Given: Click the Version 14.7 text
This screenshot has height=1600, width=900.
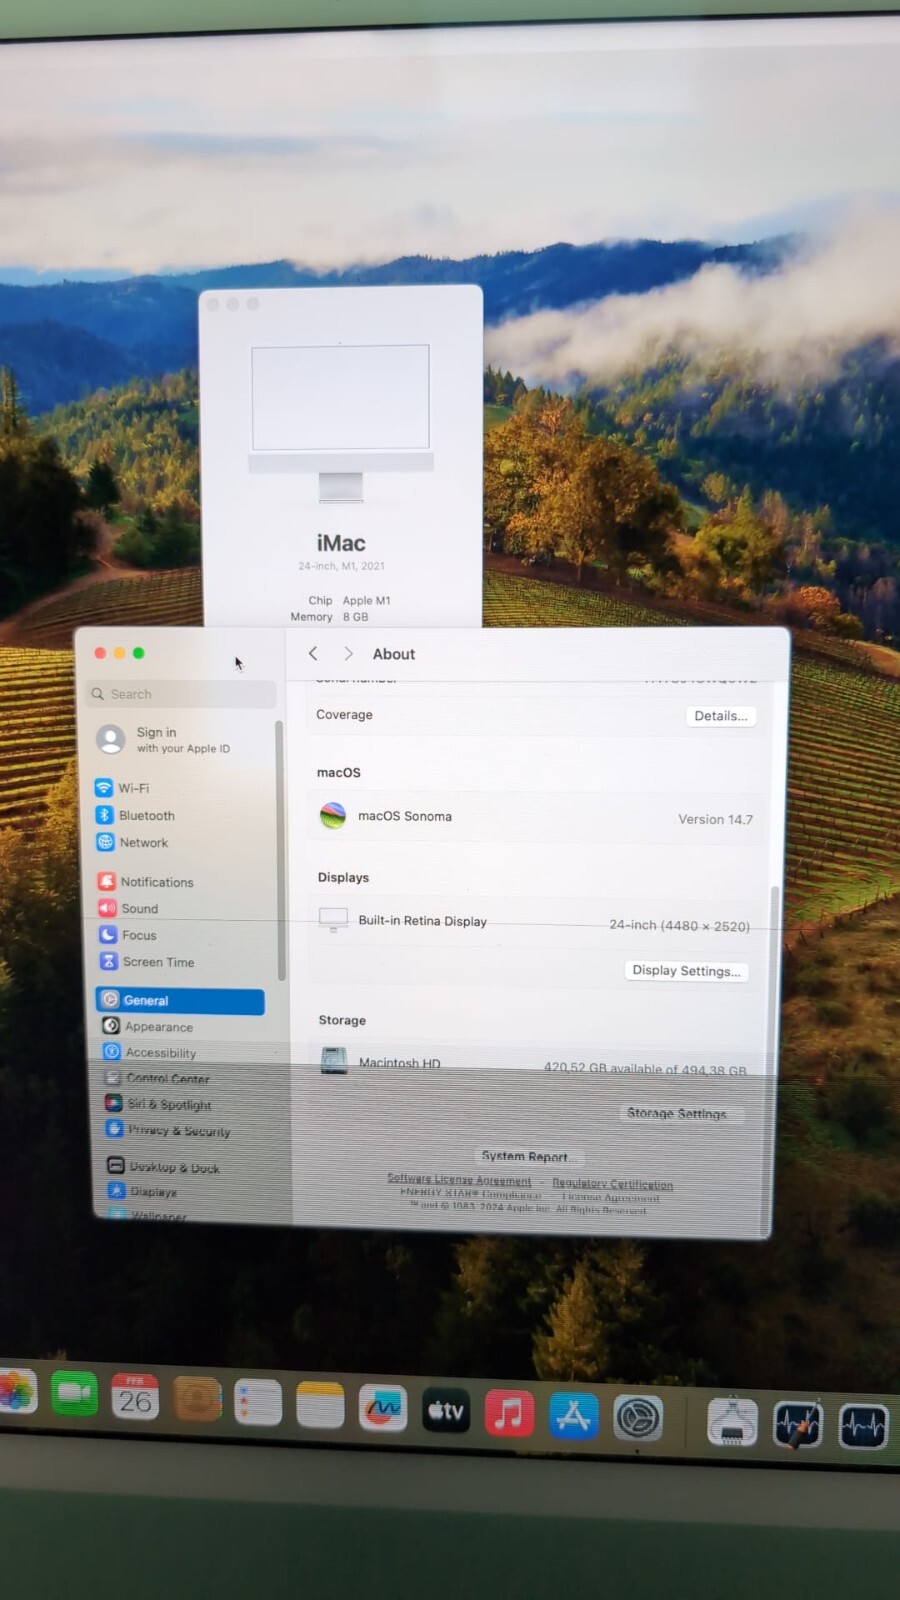Looking at the screenshot, I should [716, 819].
